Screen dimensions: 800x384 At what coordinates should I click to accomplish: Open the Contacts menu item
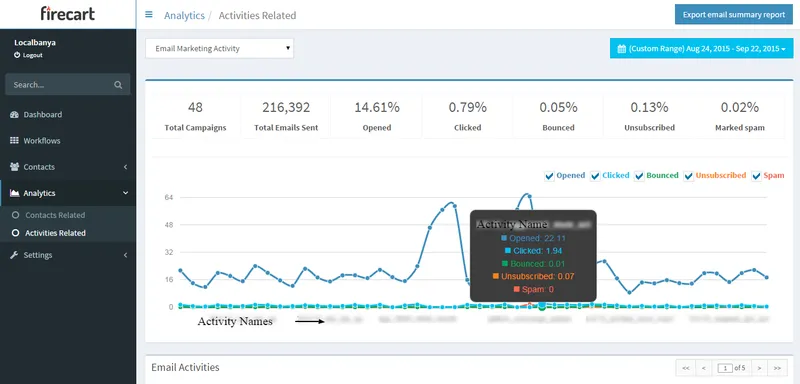pos(68,167)
